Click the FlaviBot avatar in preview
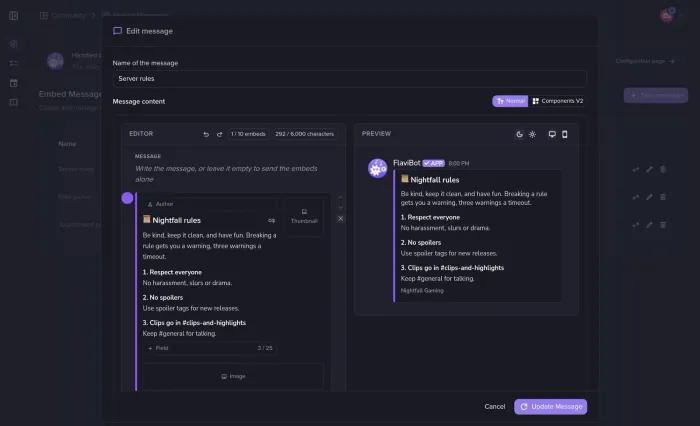This screenshot has width=700, height=426. click(x=377, y=168)
